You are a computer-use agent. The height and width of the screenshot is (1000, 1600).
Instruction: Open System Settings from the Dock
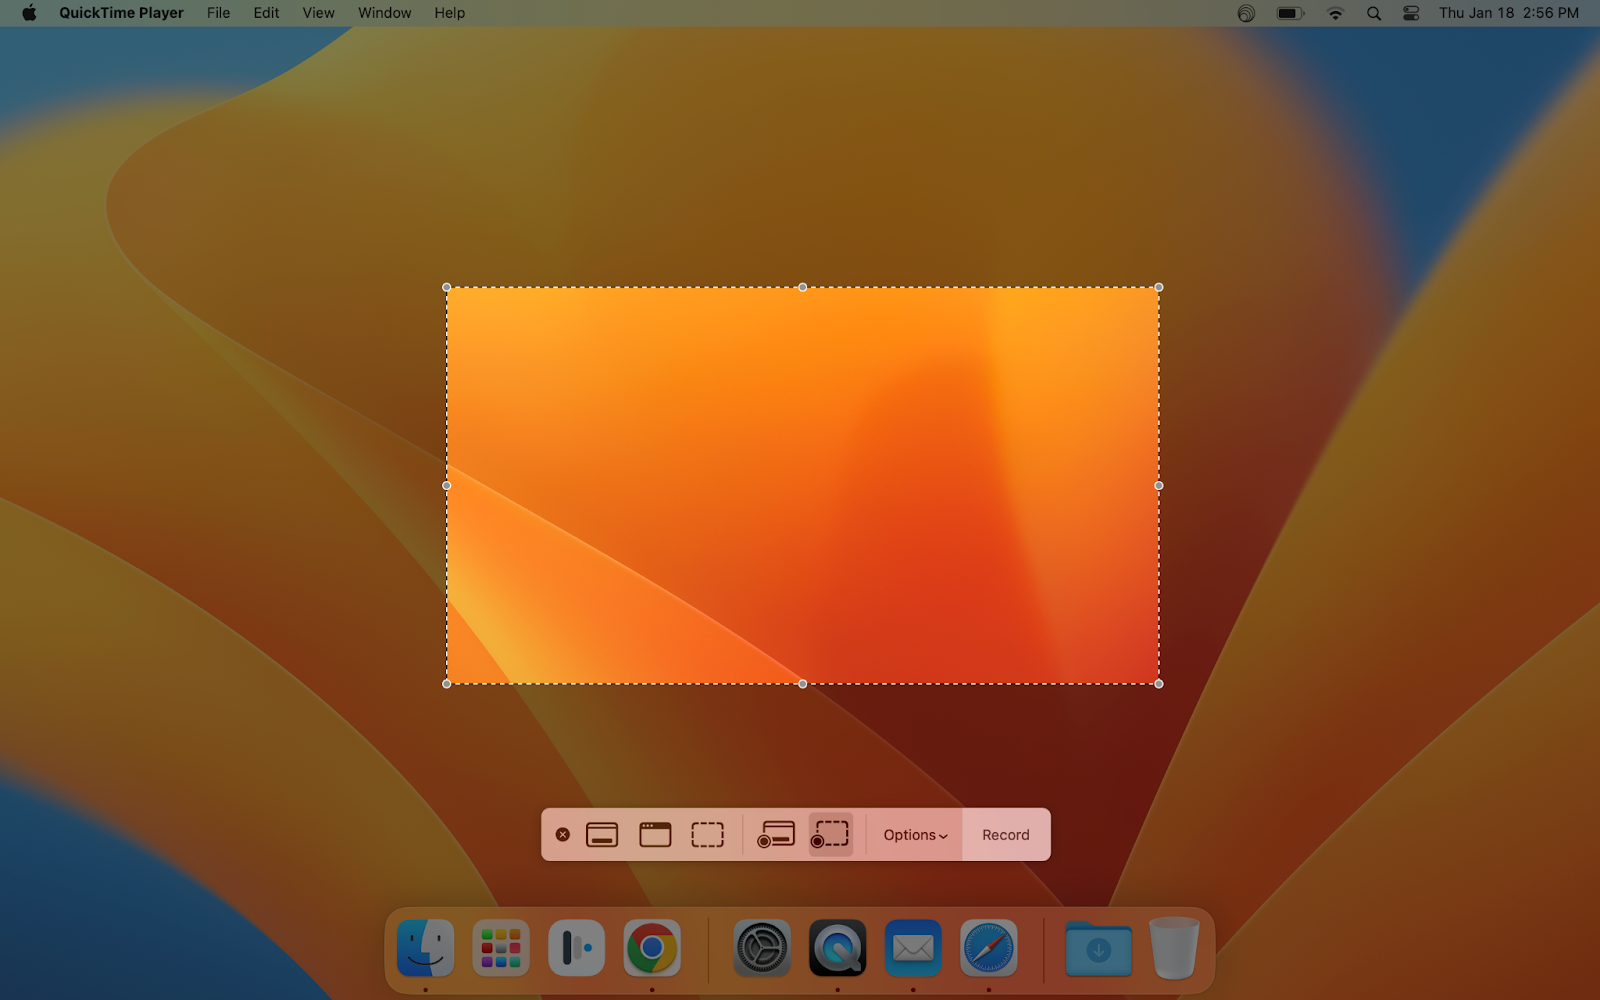(762, 948)
